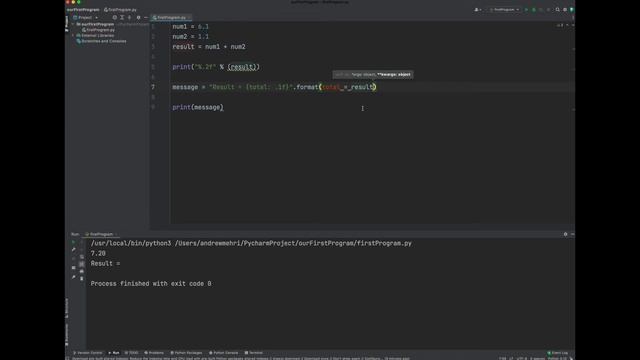Click collapse-all icon in Project panel header
Screen dimensions: 640x360
(x=129, y=18)
